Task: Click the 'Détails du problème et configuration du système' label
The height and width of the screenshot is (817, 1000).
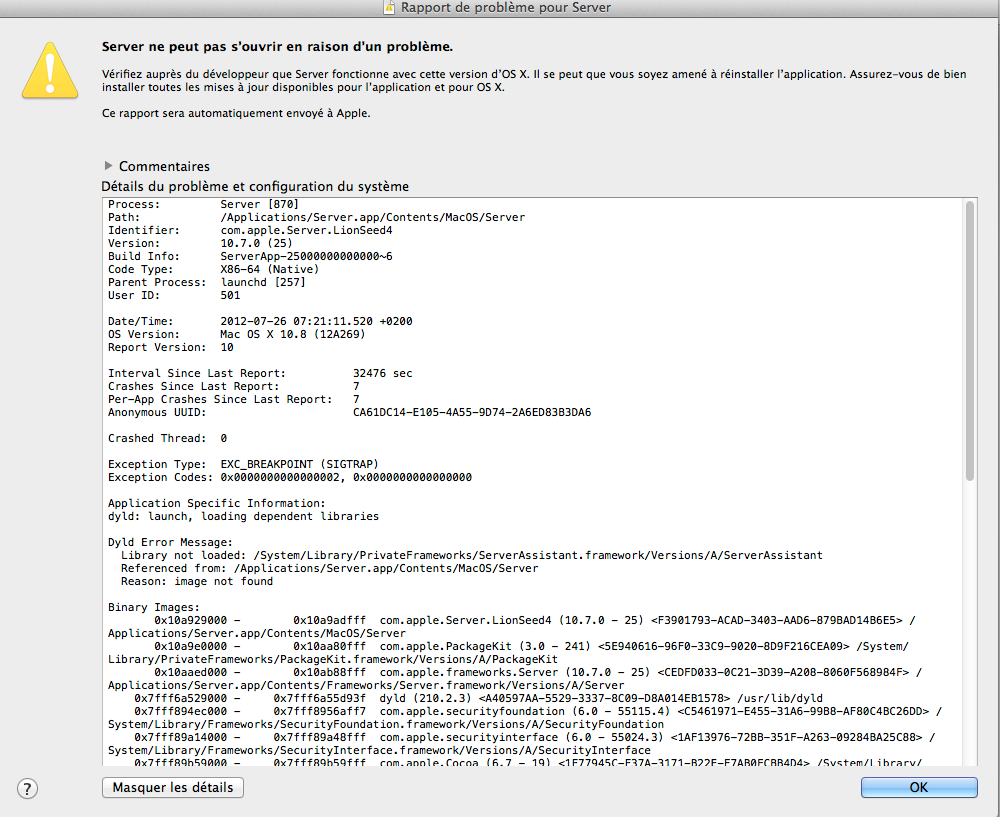Action: [255, 186]
